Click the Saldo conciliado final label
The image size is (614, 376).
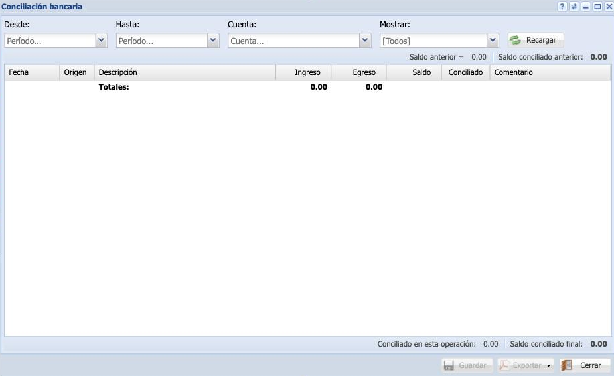pos(546,344)
